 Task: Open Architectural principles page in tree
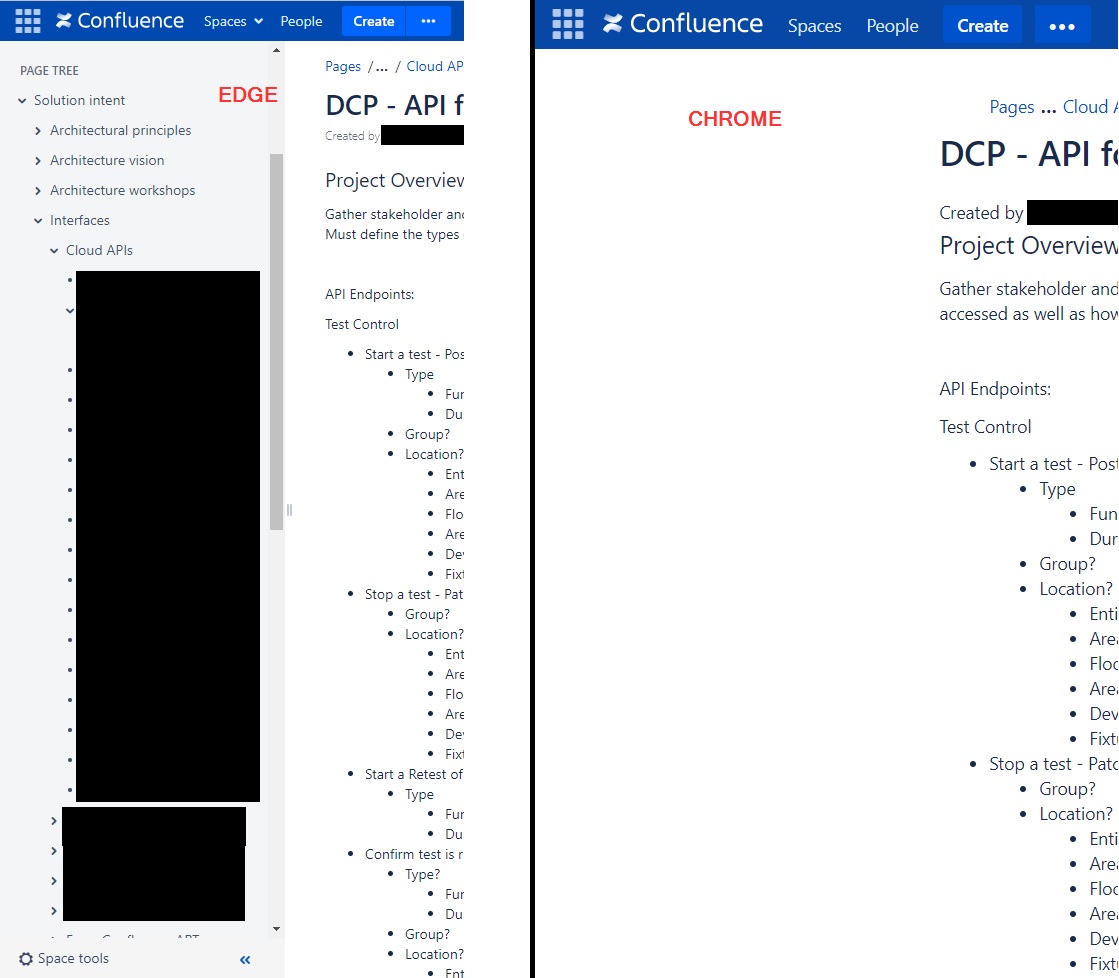(x=121, y=131)
